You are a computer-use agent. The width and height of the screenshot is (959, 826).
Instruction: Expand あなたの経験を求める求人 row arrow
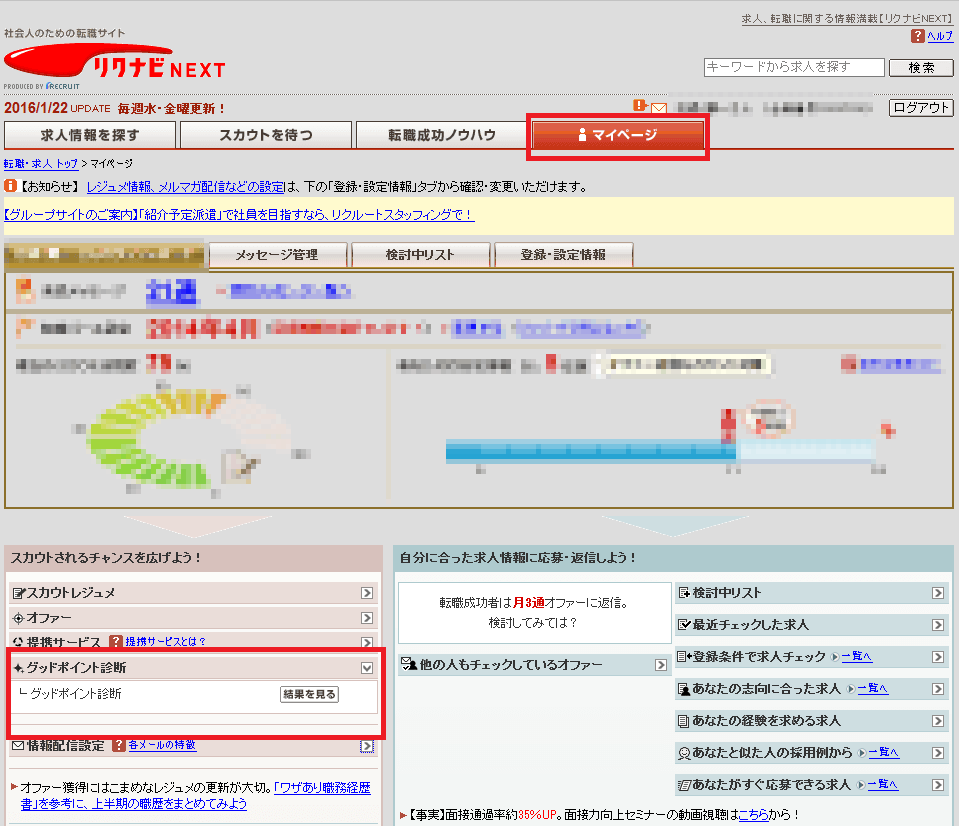coord(938,721)
